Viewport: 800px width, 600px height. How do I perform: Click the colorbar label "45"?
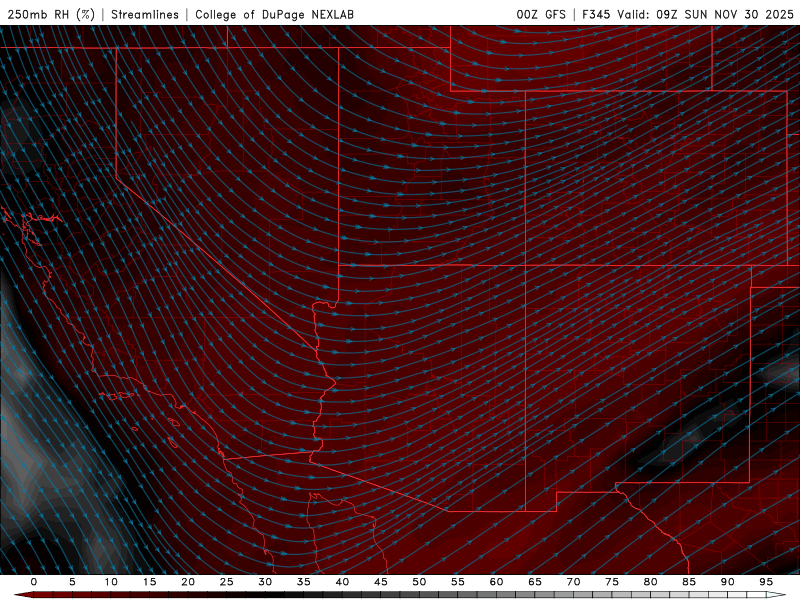pos(381,582)
